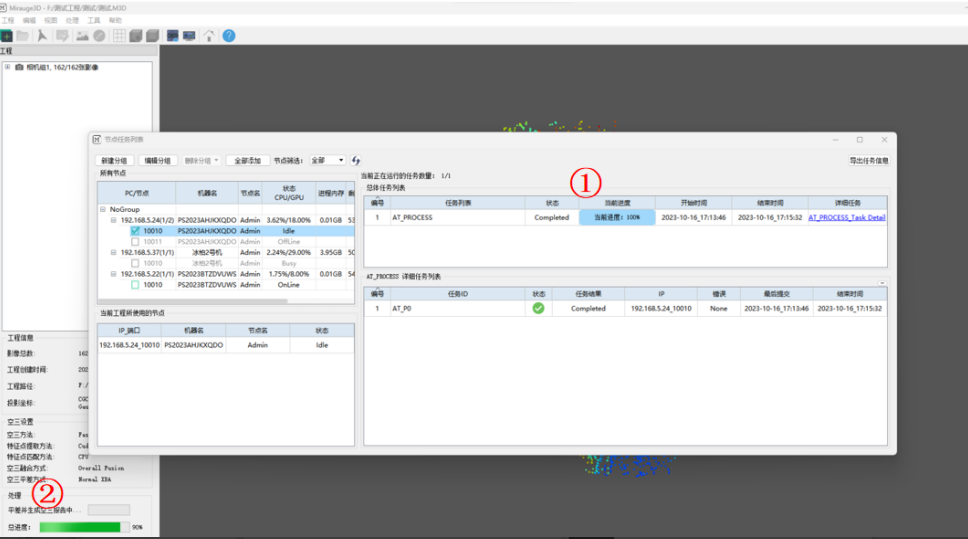Open the 节点筛选 filter dropdown
Screen dimensions: 968x539
pos(328,160)
